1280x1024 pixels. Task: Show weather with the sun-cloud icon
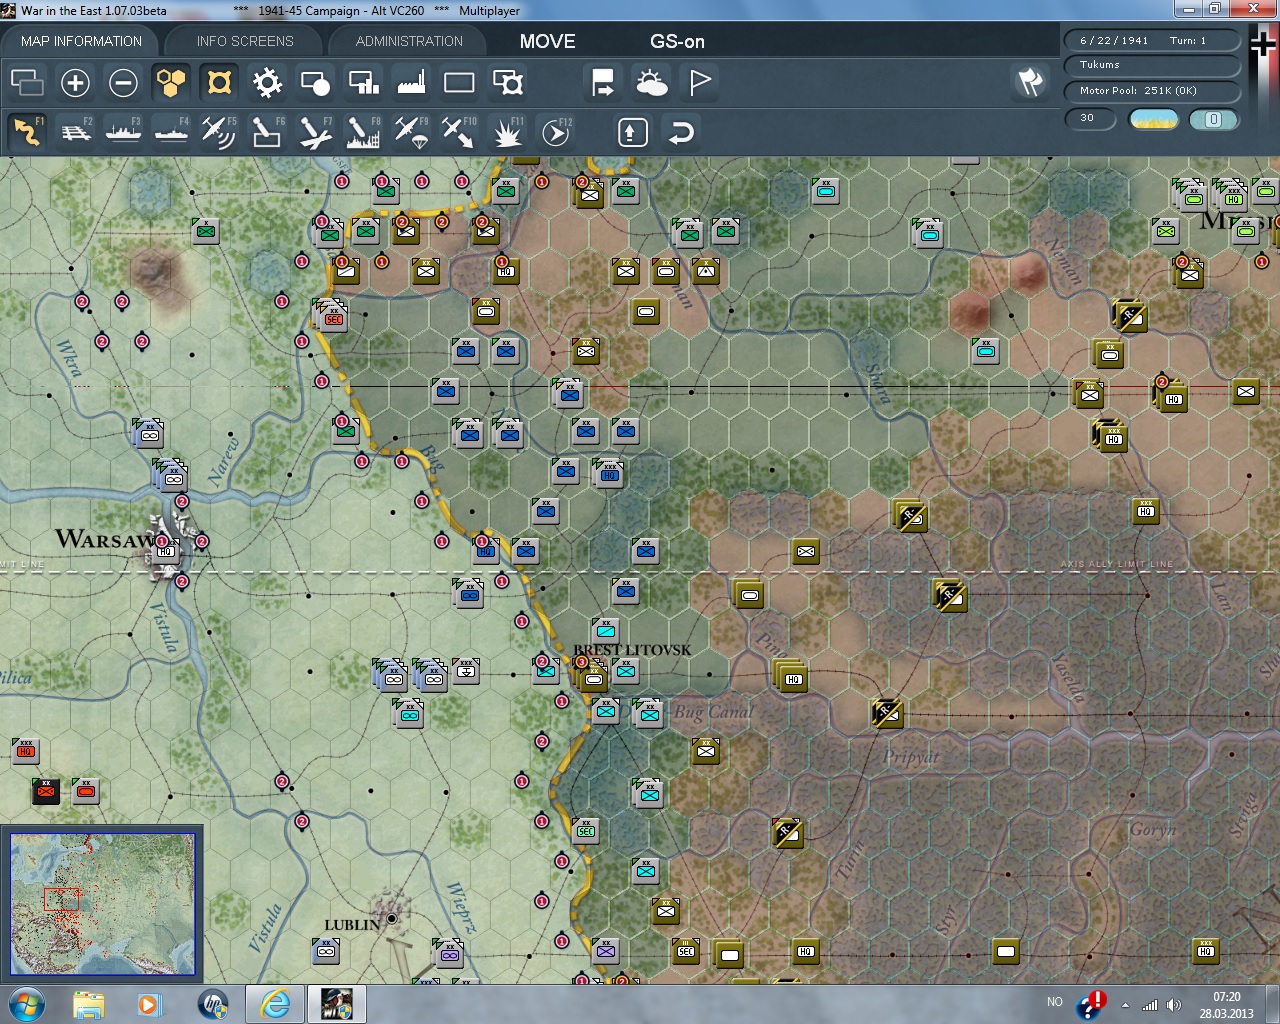coord(651,82)
